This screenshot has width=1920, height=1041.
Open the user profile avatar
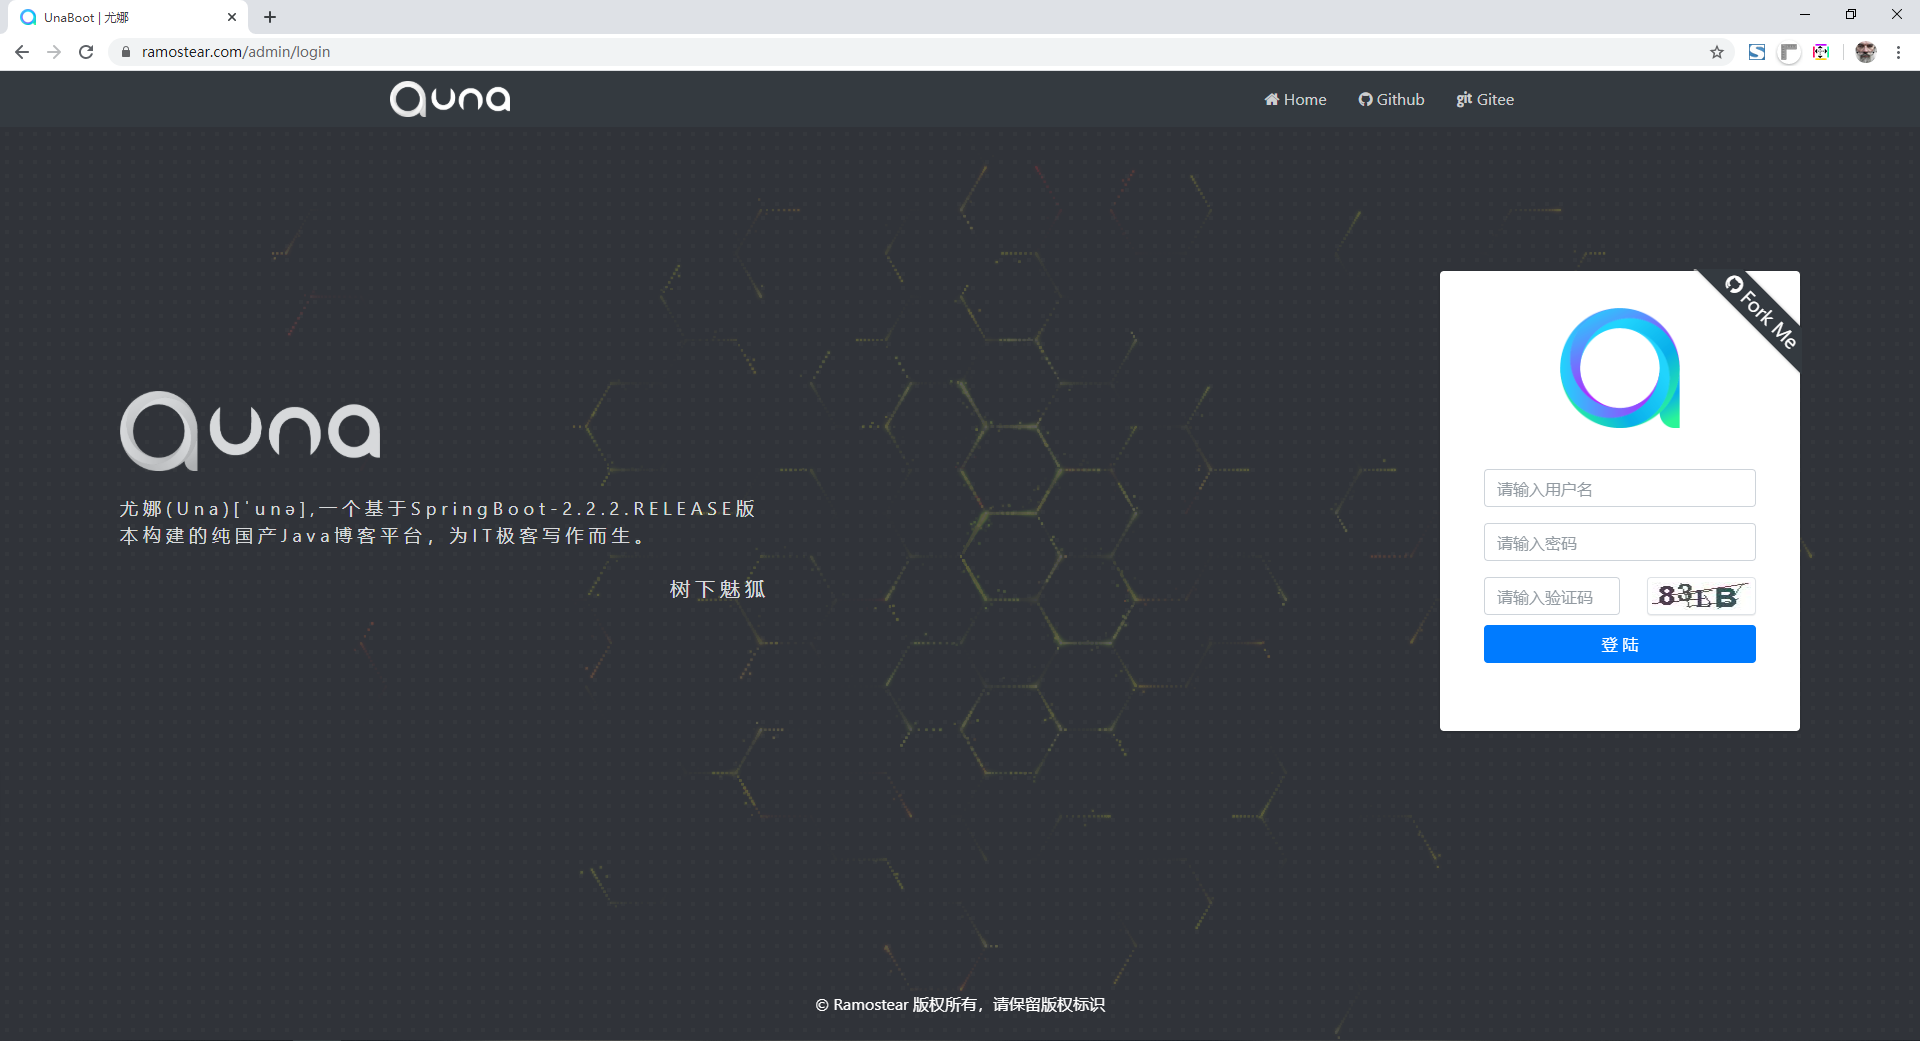1865,52
